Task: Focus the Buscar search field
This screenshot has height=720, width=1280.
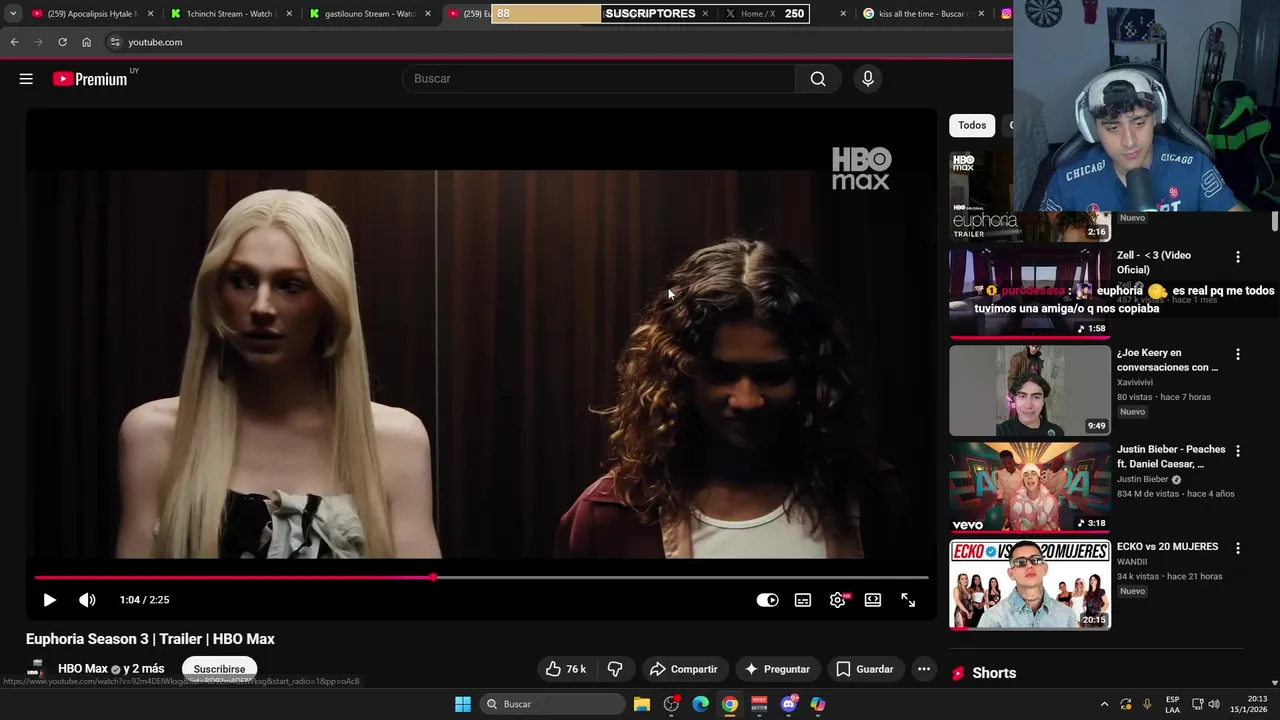Action: click(x=598, y=79)
